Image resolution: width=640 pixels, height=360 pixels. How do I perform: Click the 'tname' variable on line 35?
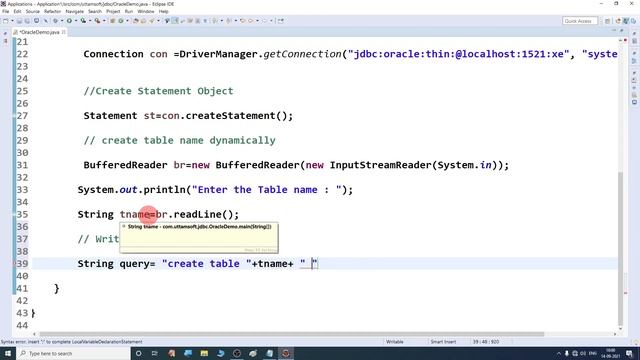coord(135,214)
